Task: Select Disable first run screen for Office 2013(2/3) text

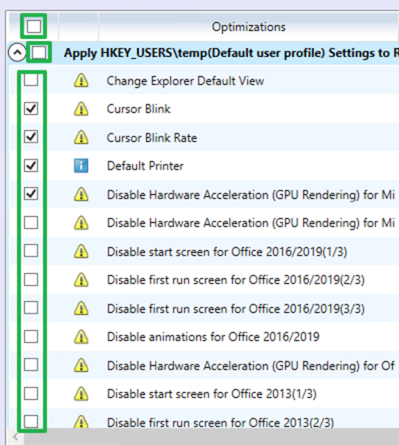Action: 220,423
